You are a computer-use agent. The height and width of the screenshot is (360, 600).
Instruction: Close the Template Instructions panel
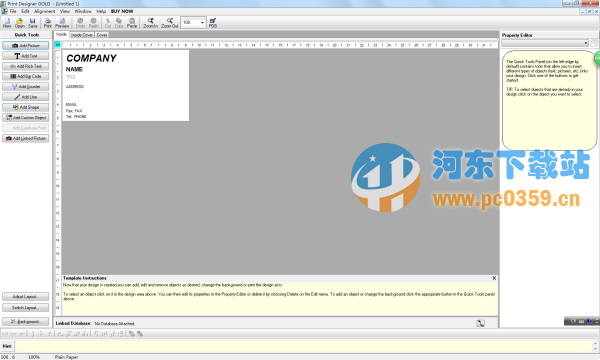[494, 278]
